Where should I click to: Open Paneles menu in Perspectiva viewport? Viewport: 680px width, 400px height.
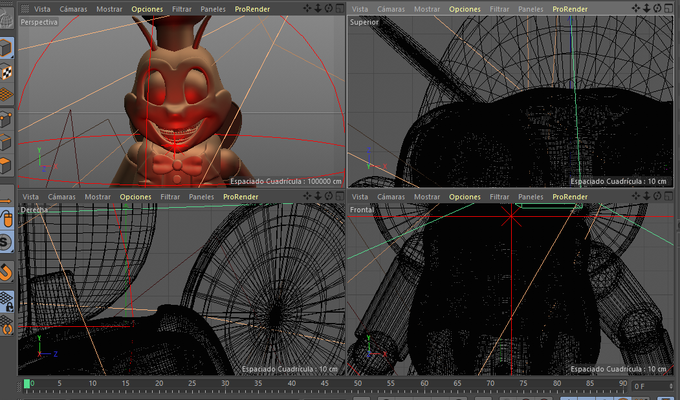tap(213, 9)
